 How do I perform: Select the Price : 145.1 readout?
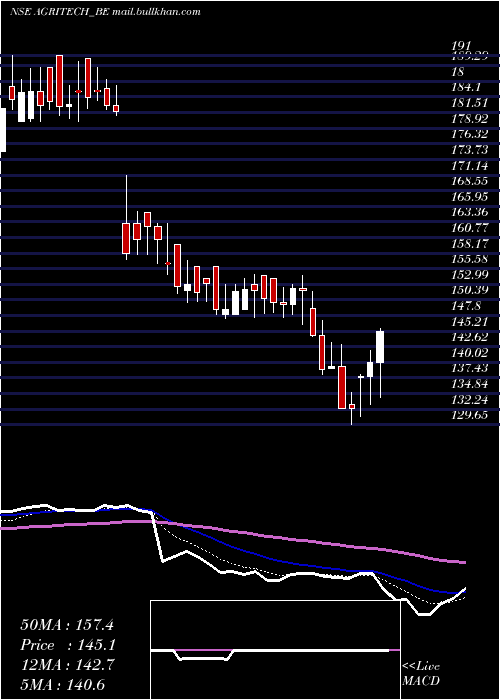[x=68, y=645]
